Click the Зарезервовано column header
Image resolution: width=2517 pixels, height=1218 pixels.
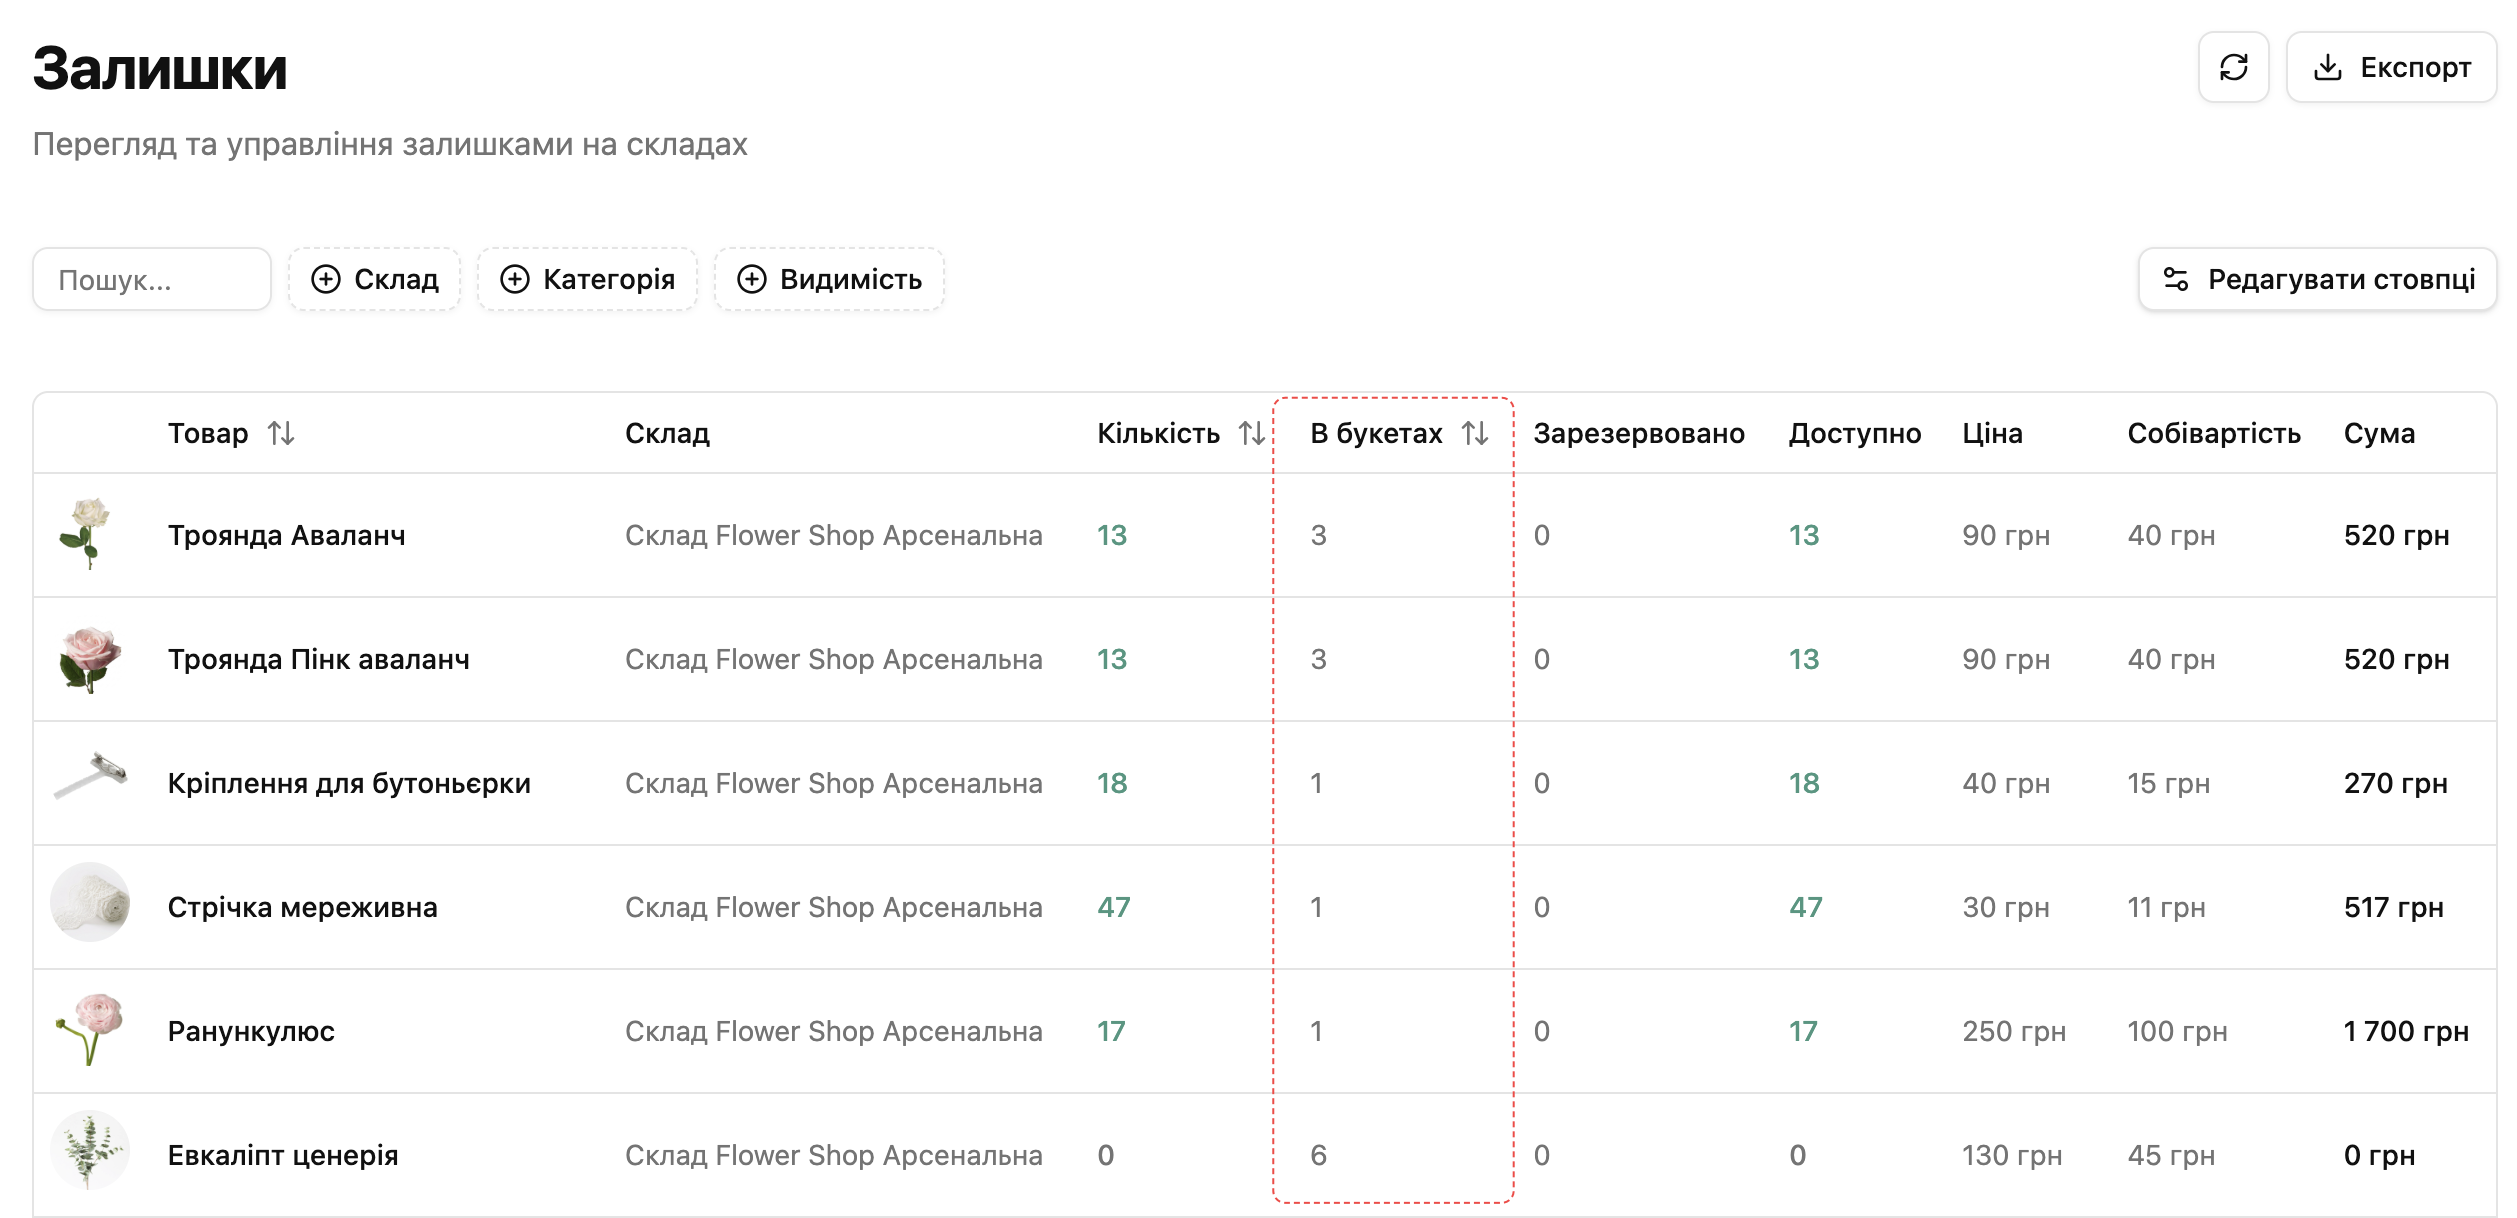pyautogui.click(x=1639, y=433)
